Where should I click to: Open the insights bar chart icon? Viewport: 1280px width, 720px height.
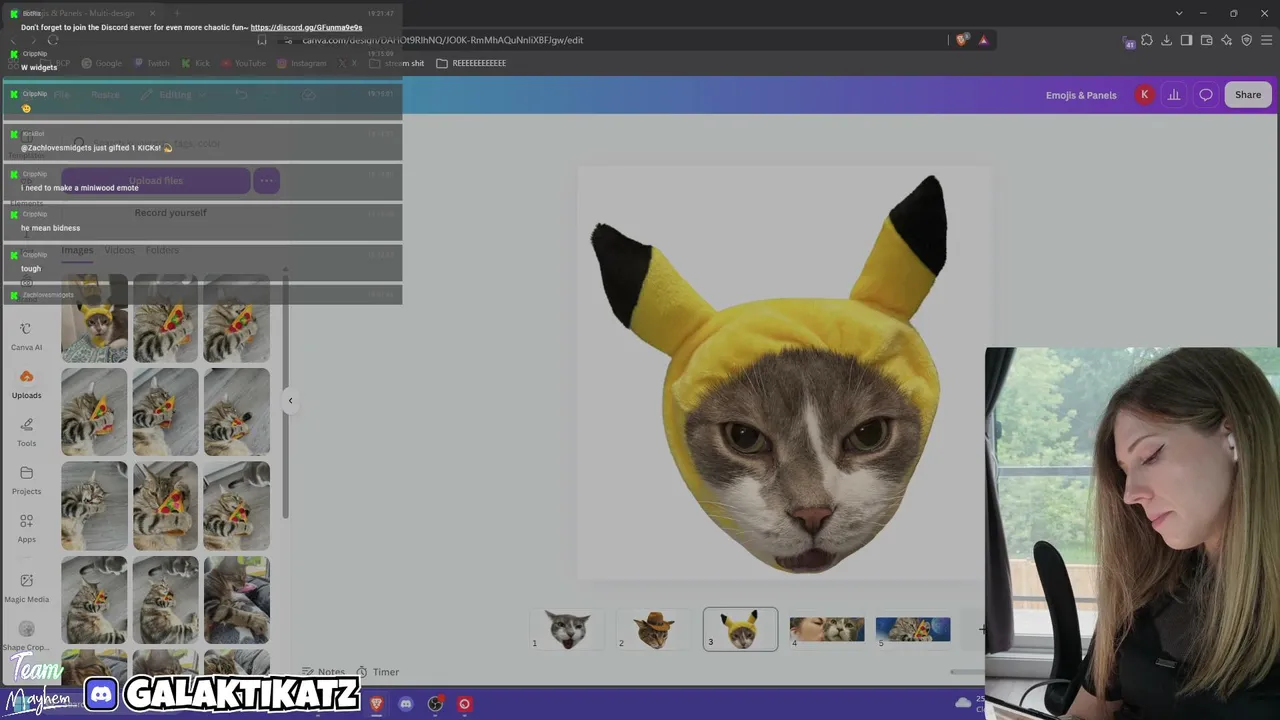1174,95
